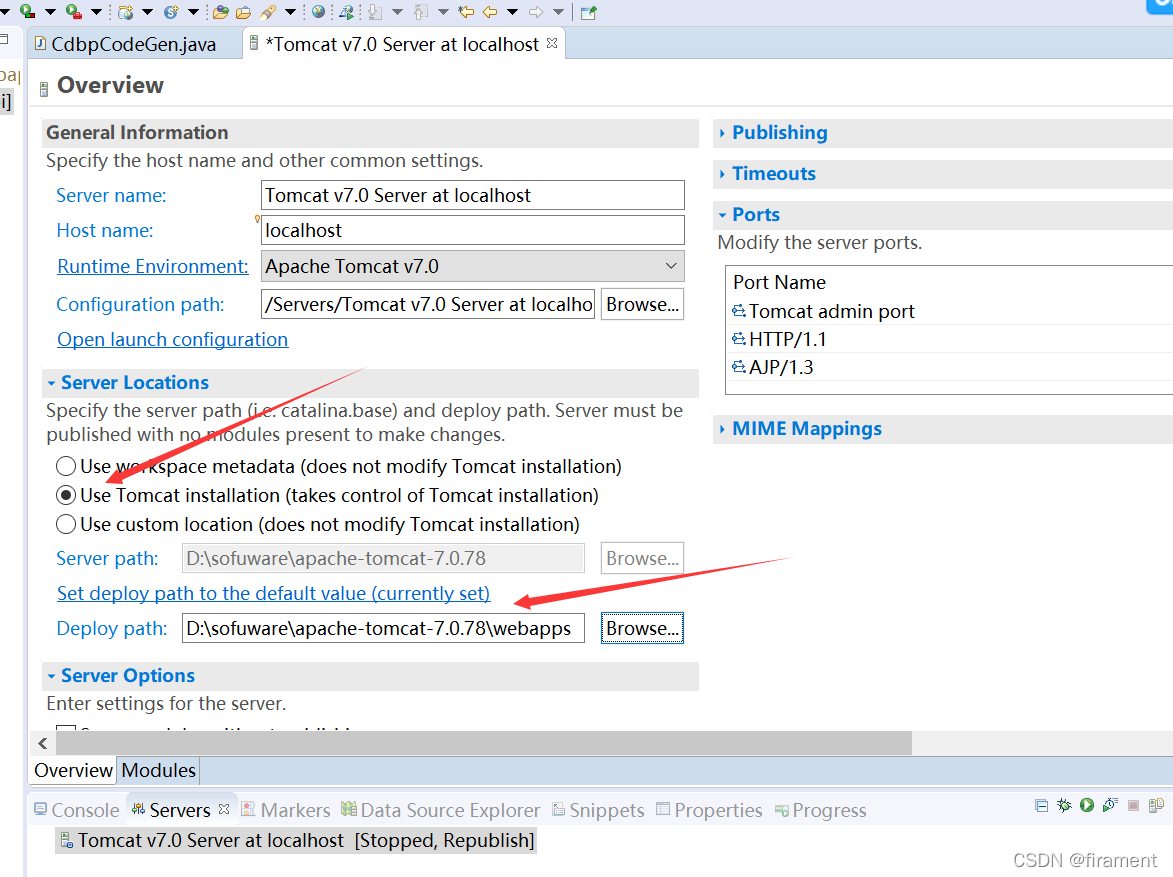Click the blue S new servlet toolbar icon
This screenshot has width=1173, height=877.
pos(171,12)
